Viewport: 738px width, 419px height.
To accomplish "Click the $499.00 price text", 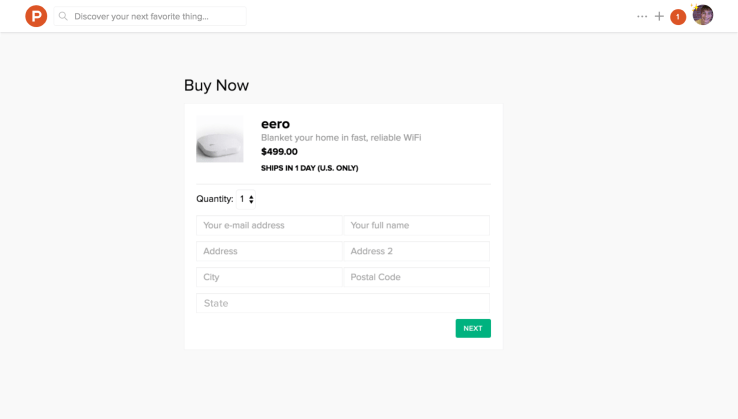I will click(279, 152).
